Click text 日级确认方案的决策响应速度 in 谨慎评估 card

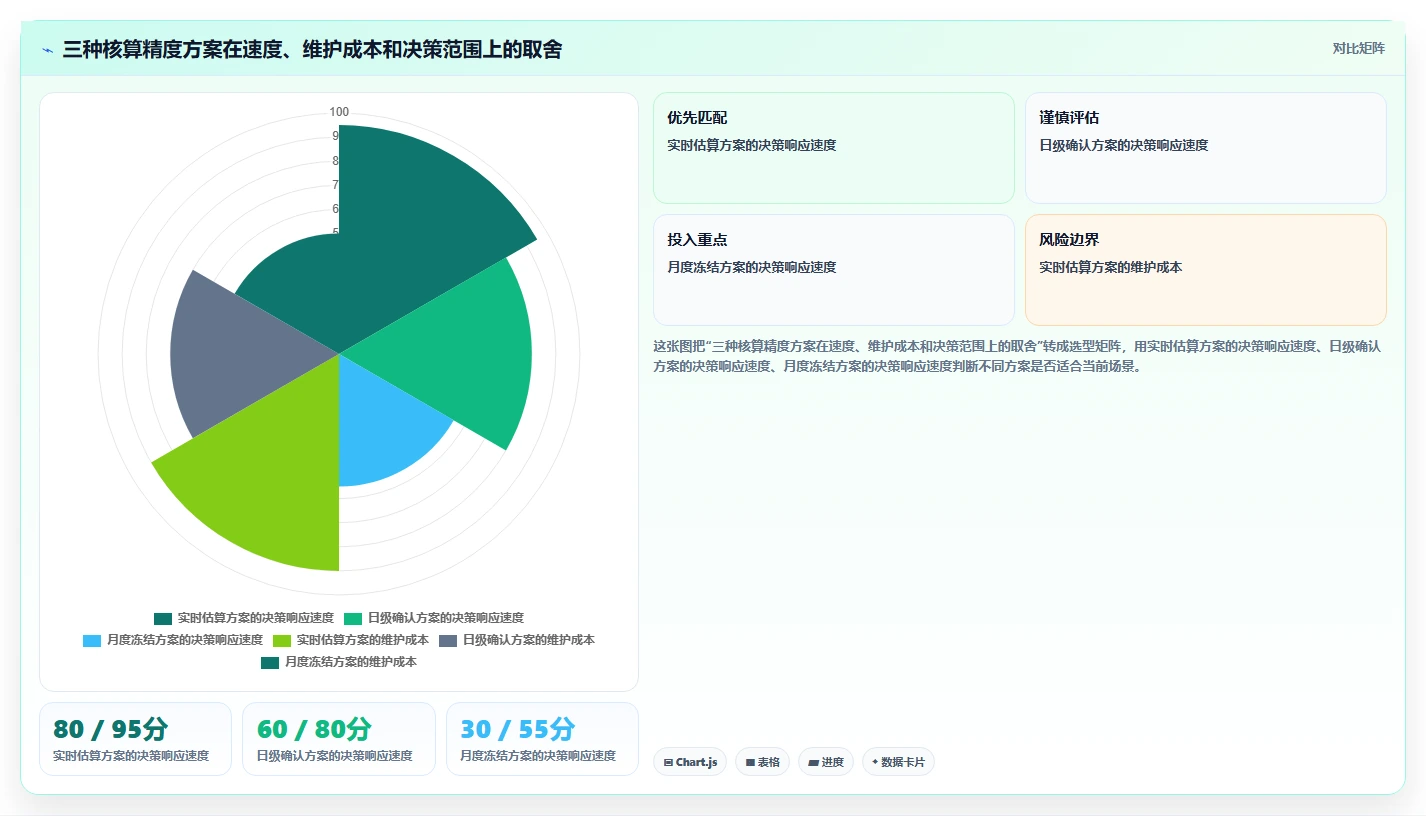tap(1123, 145)
